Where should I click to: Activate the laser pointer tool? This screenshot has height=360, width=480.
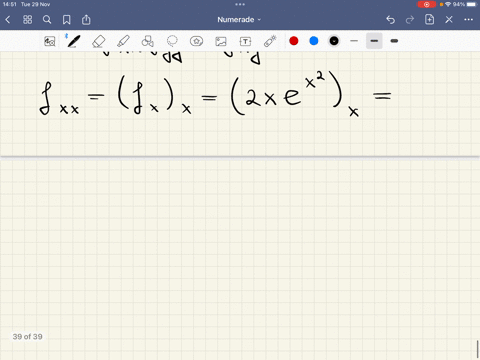pyautogui.click(x=270, y=41)
